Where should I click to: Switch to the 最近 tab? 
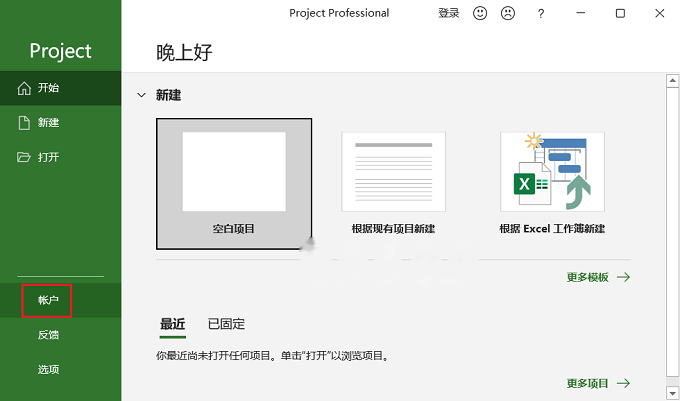click(x=173, y=324)
